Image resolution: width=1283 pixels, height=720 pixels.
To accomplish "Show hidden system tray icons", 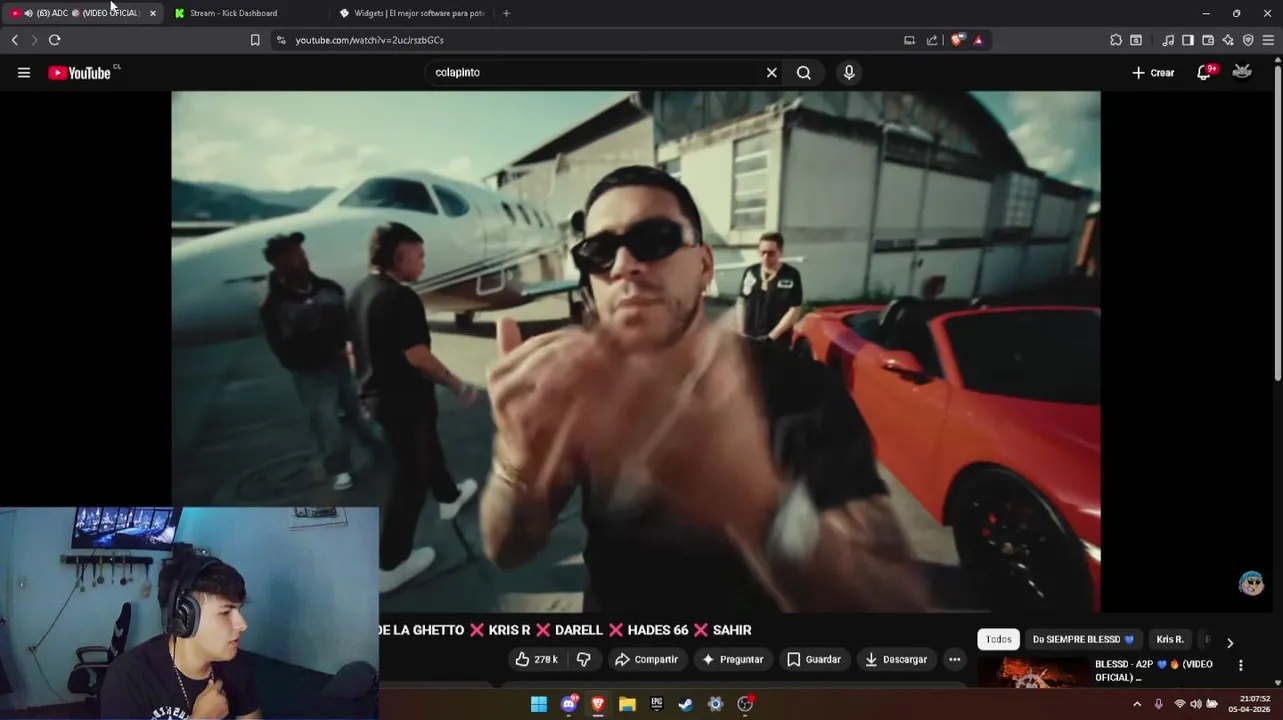I will [x=1137, y=704].
